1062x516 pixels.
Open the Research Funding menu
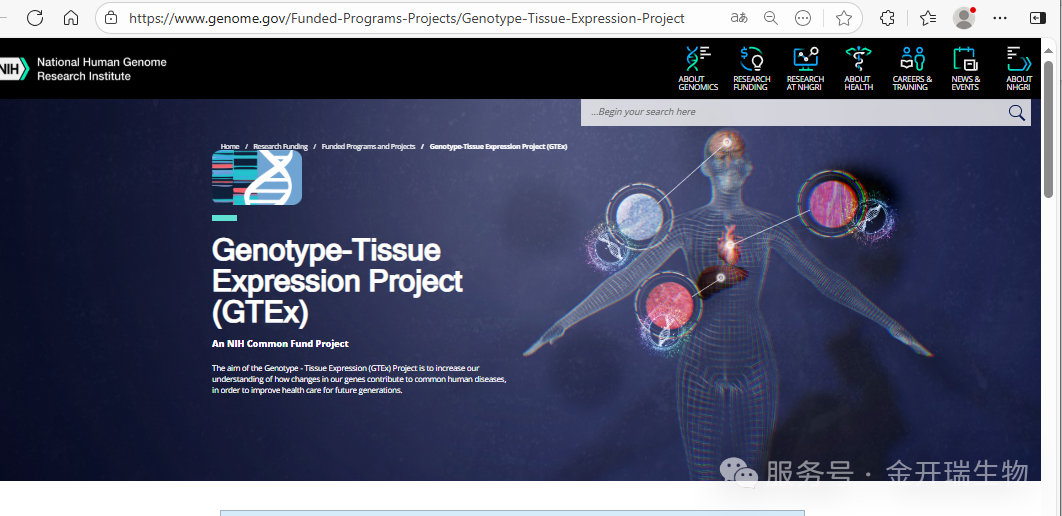tap(752, 68)
